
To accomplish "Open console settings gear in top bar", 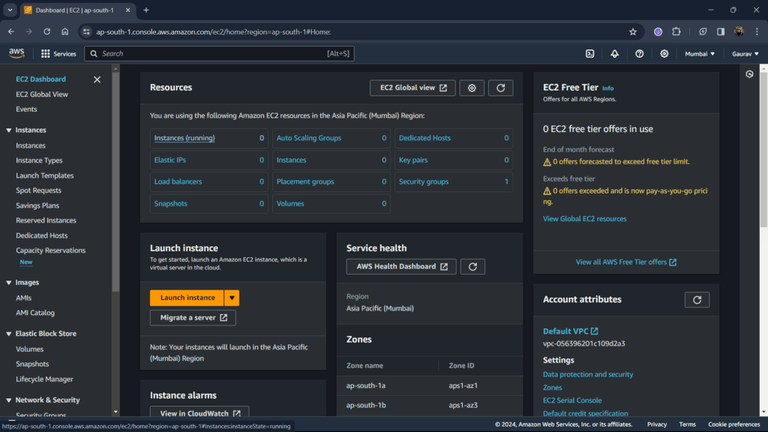I will tap(664, 54).
